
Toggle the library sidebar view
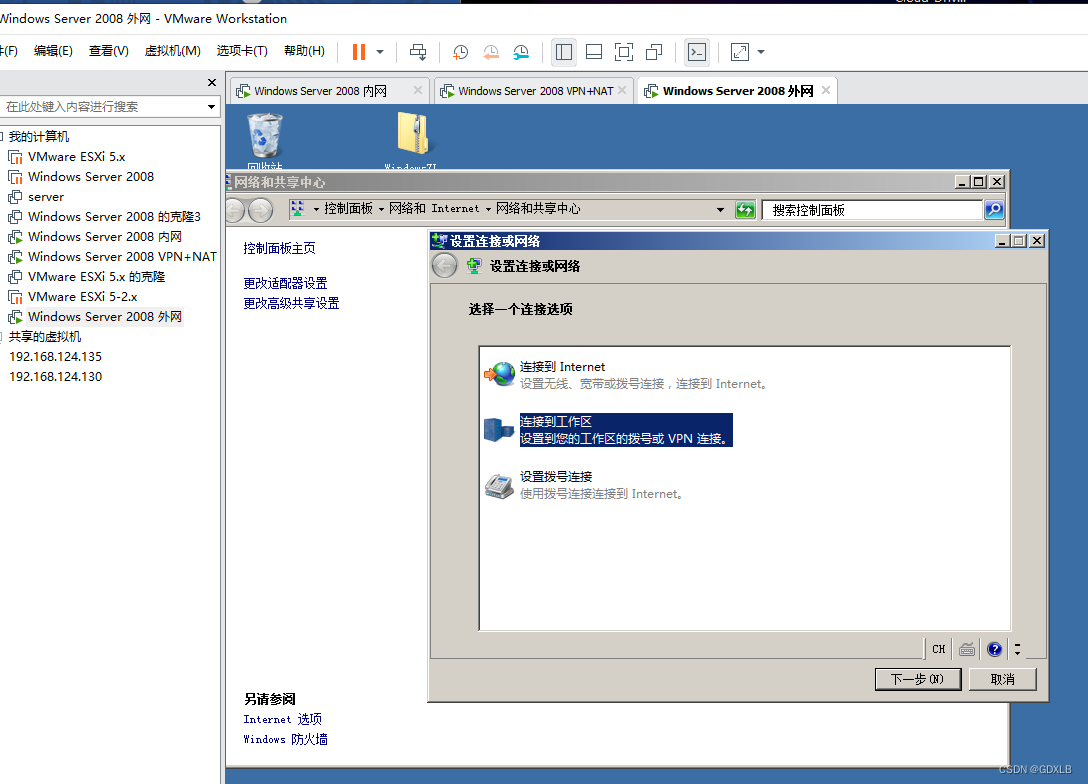pyautogui.click(x=564, y=52)
